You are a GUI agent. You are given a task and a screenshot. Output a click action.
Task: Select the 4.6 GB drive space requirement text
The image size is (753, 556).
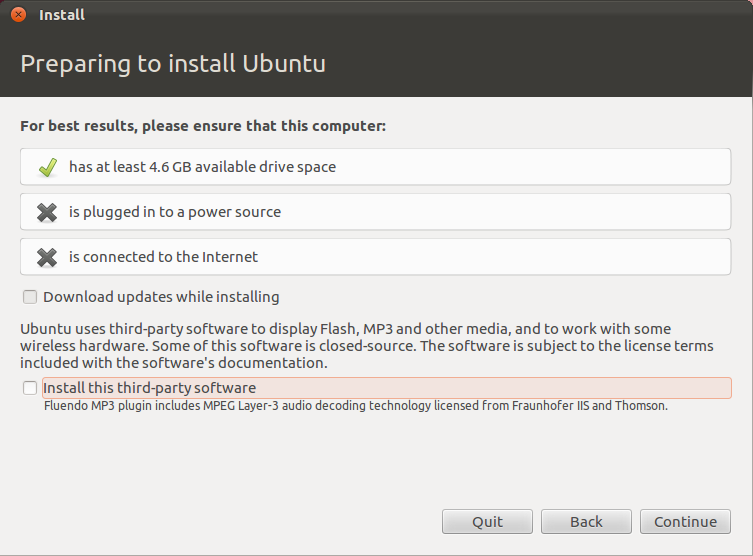coord(202,167)
